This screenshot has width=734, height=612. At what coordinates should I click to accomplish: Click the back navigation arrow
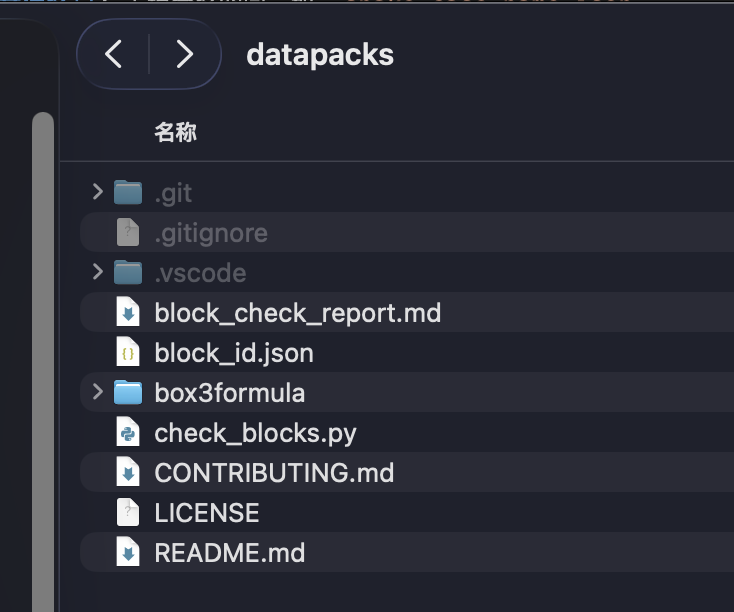(114, 54)
